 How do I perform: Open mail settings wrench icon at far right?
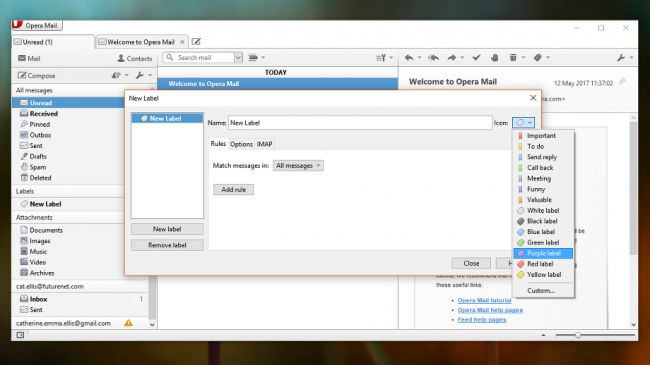point(621,58)
